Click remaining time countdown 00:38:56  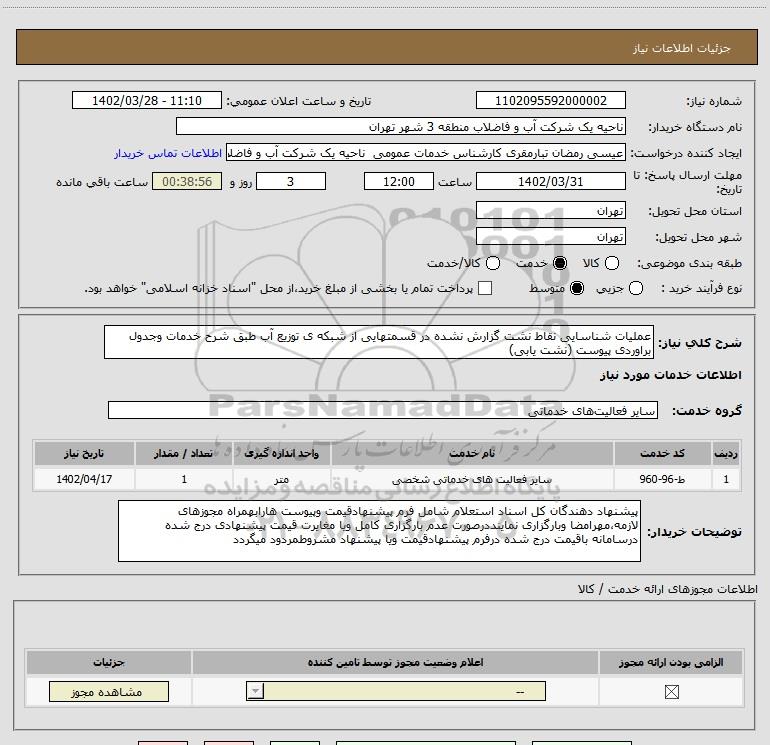[187, 181]
